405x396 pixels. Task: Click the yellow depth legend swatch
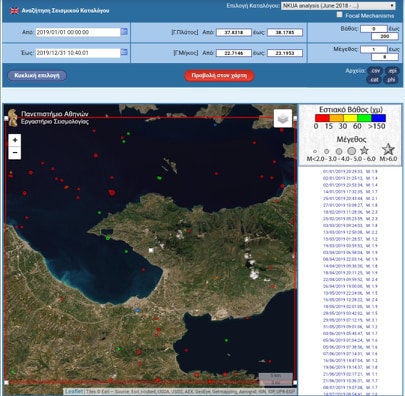pos(350,118)
